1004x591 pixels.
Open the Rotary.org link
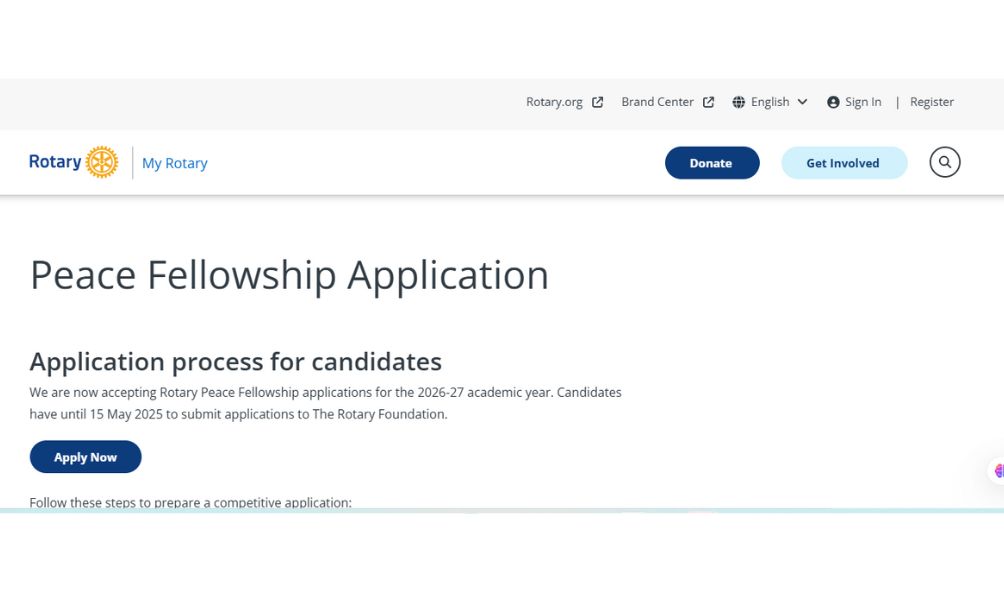(x=554, y=102)
